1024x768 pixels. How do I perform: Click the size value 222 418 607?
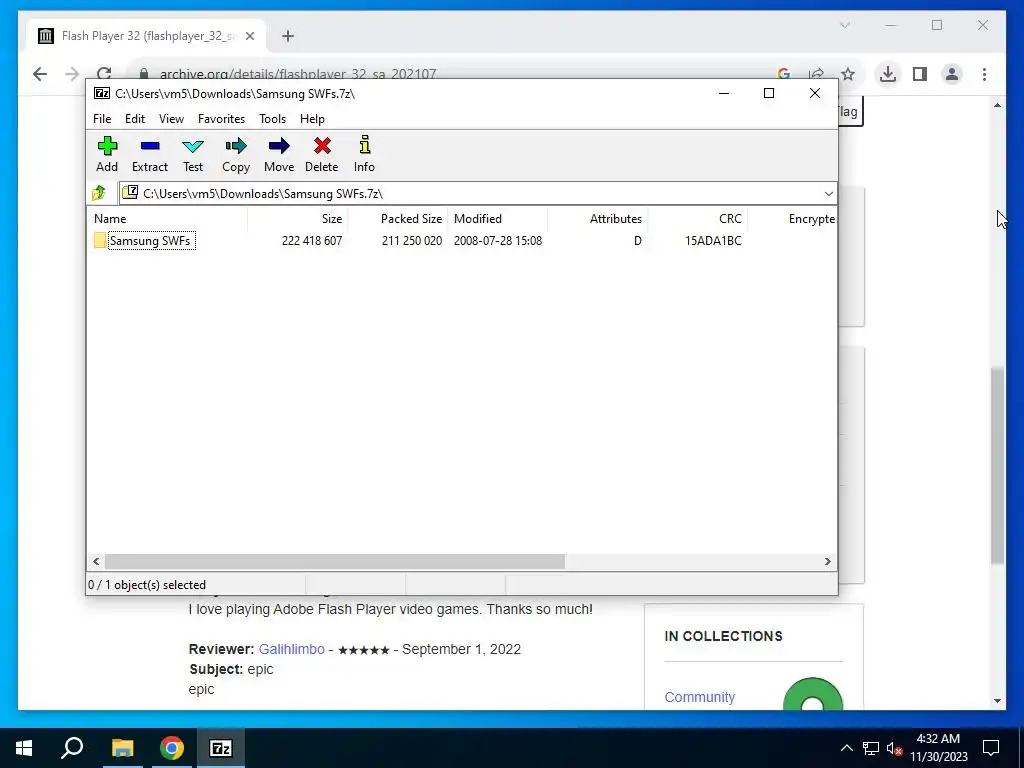[312, 241]
